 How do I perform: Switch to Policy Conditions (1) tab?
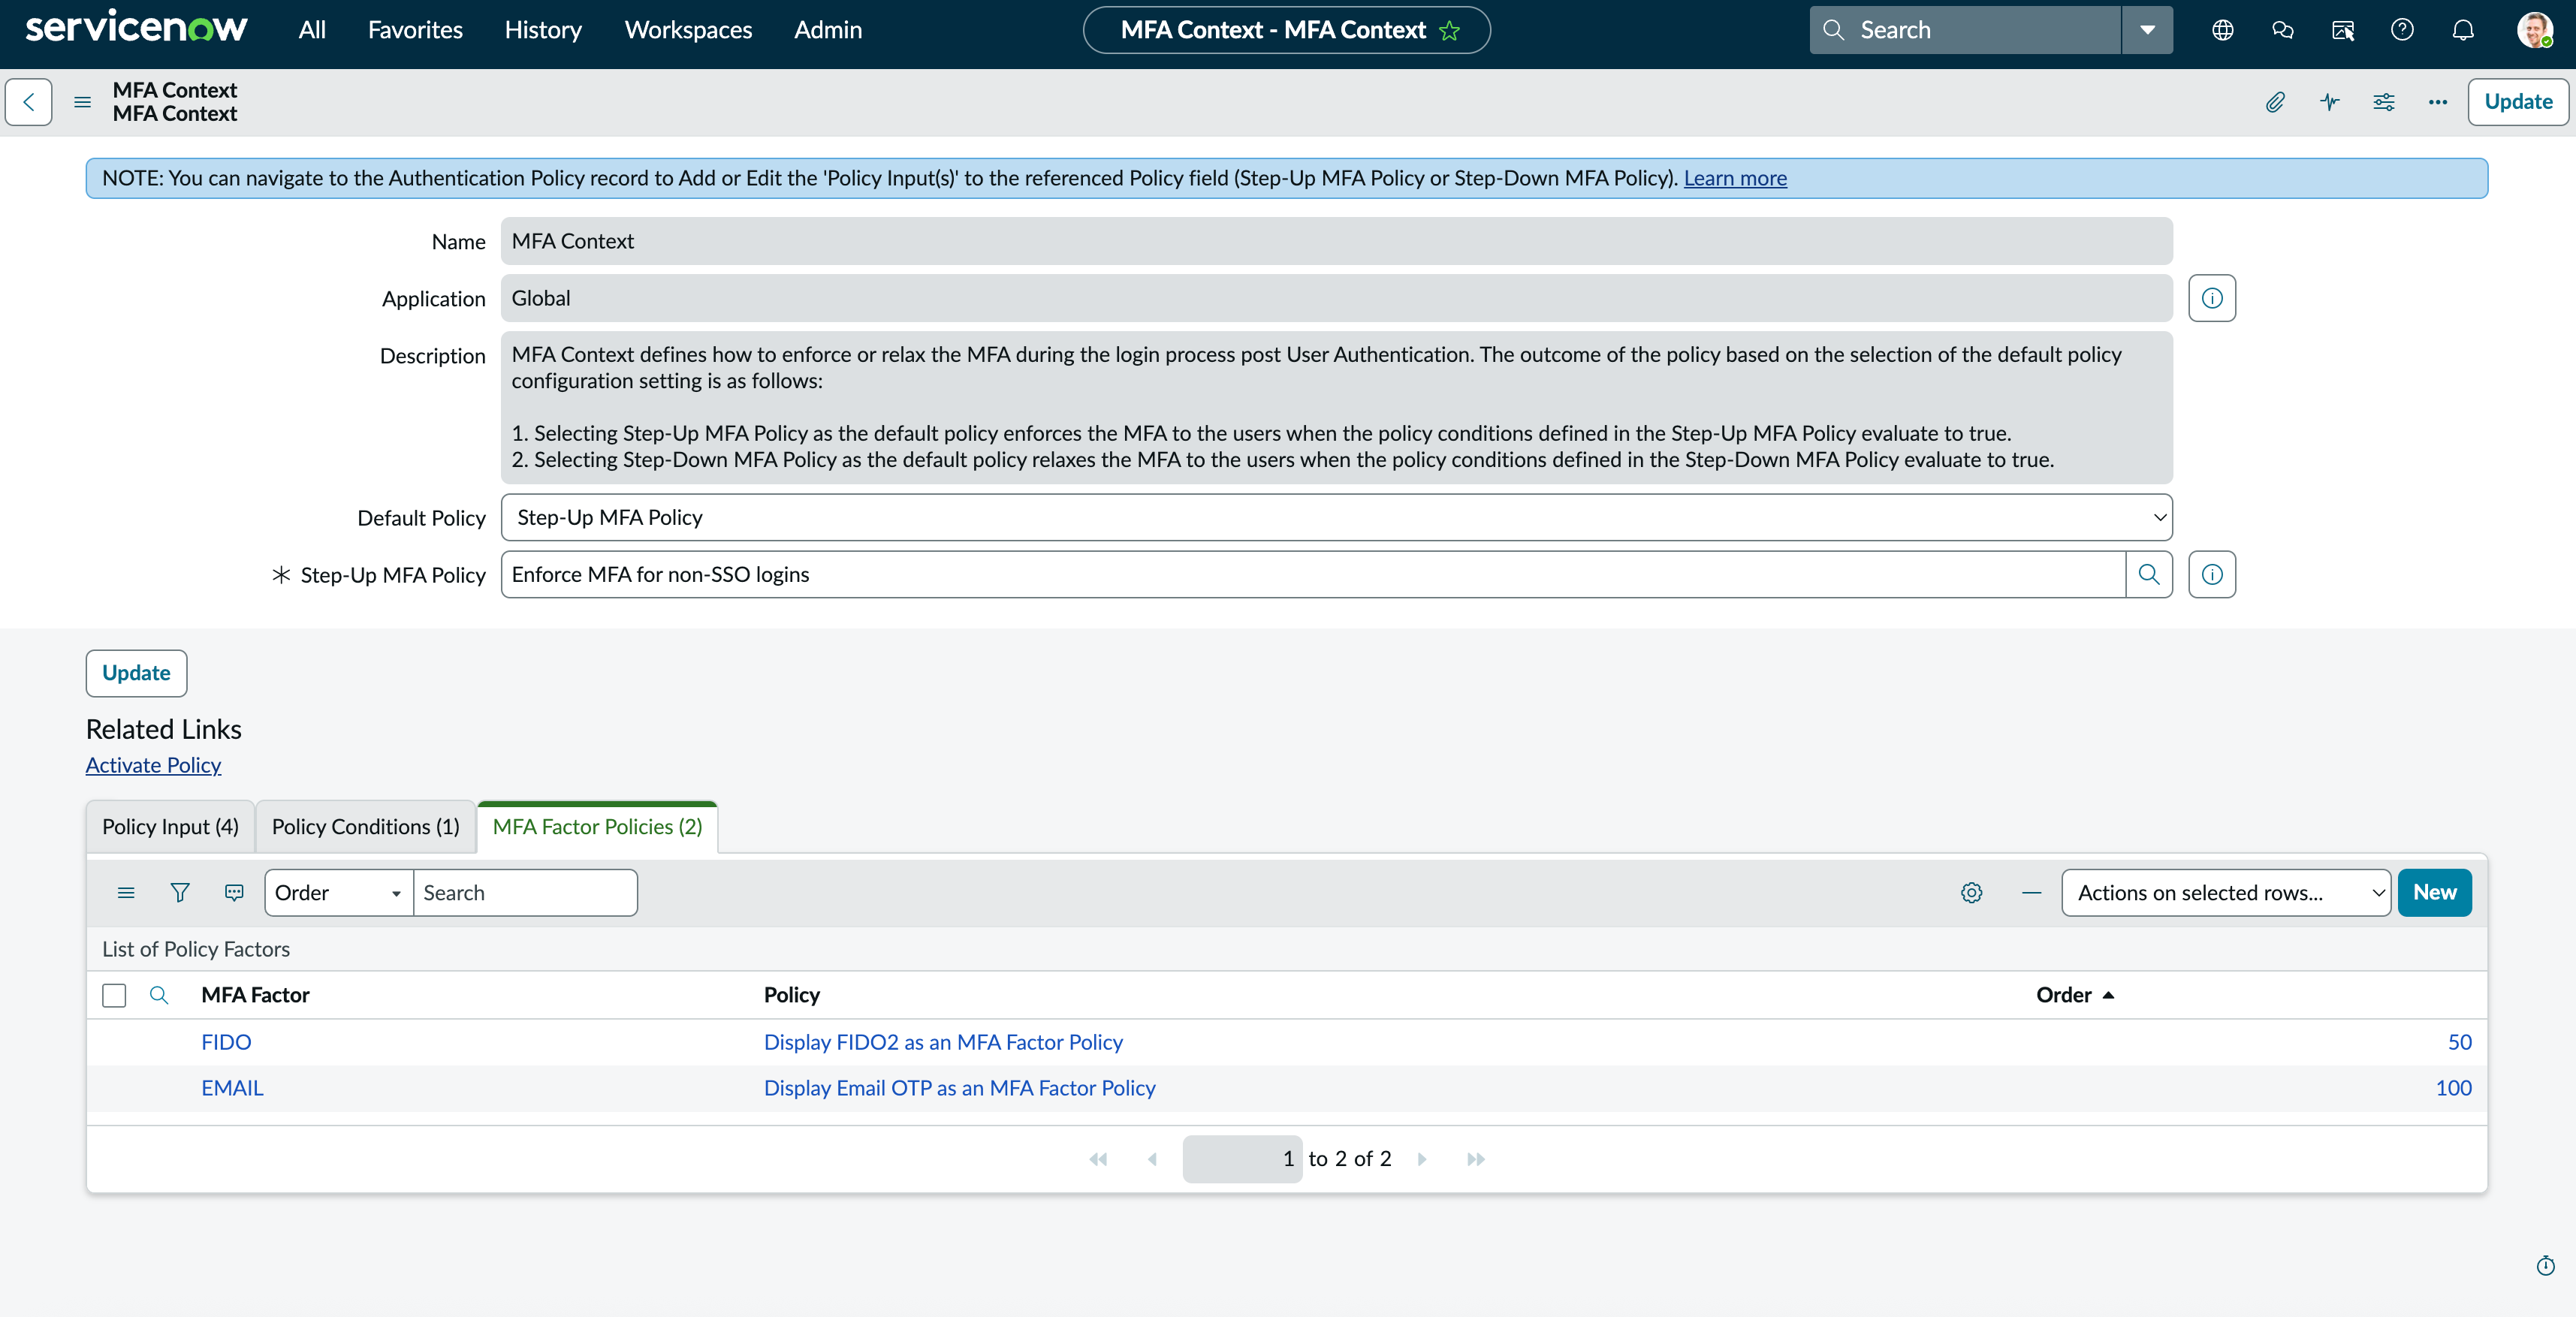365,827
